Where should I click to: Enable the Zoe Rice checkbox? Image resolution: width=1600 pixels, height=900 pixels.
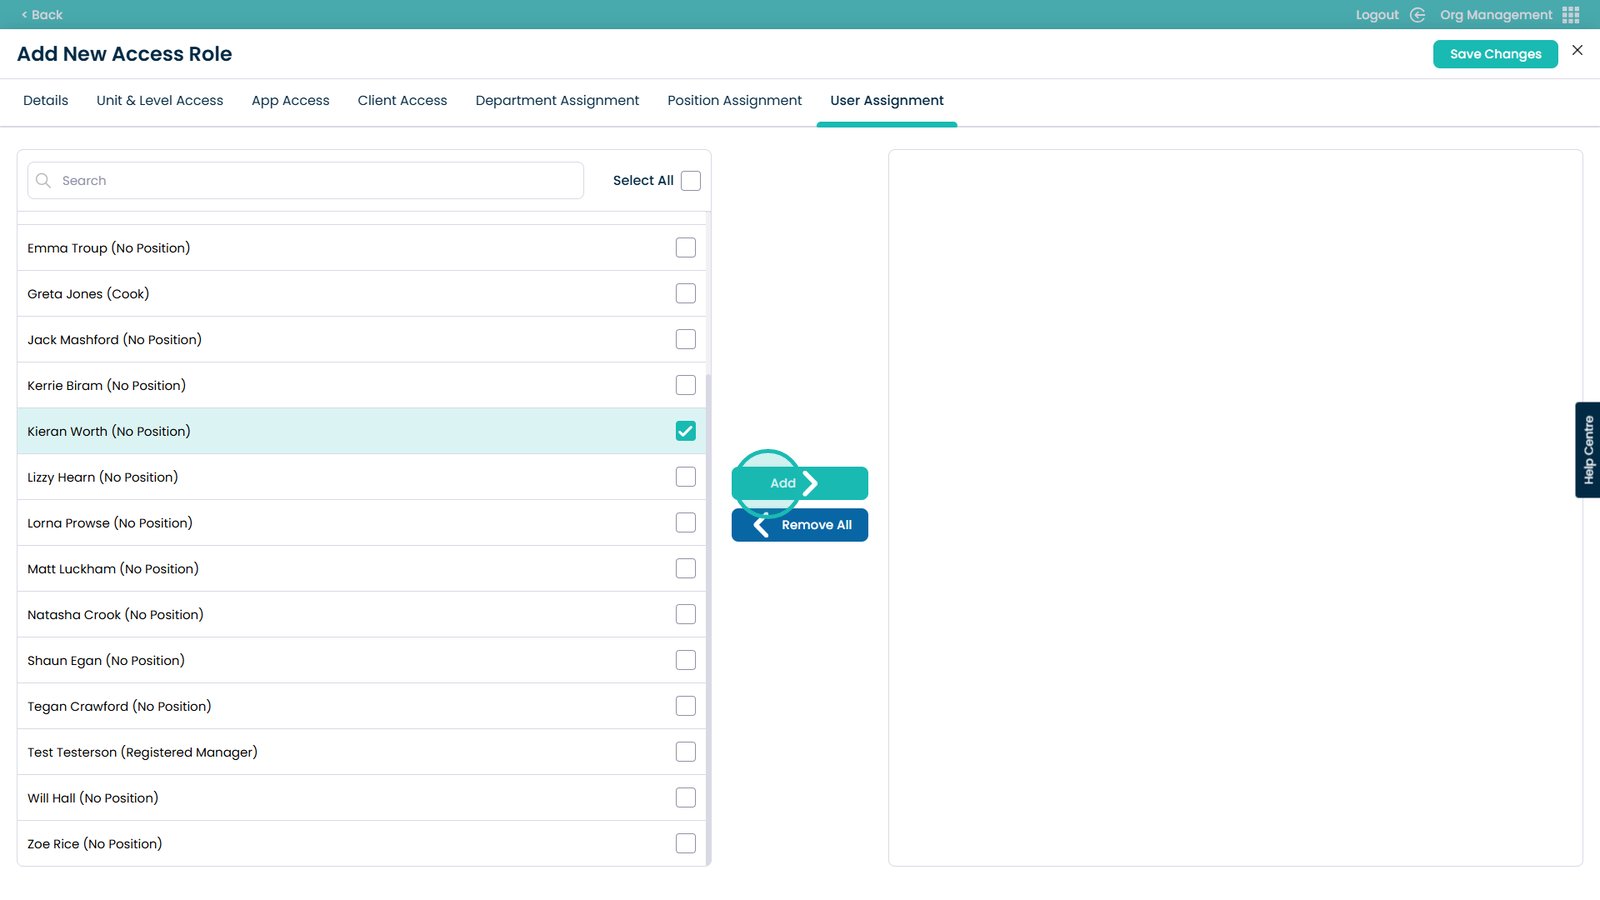pyautogui.click(x=685, y=844)
